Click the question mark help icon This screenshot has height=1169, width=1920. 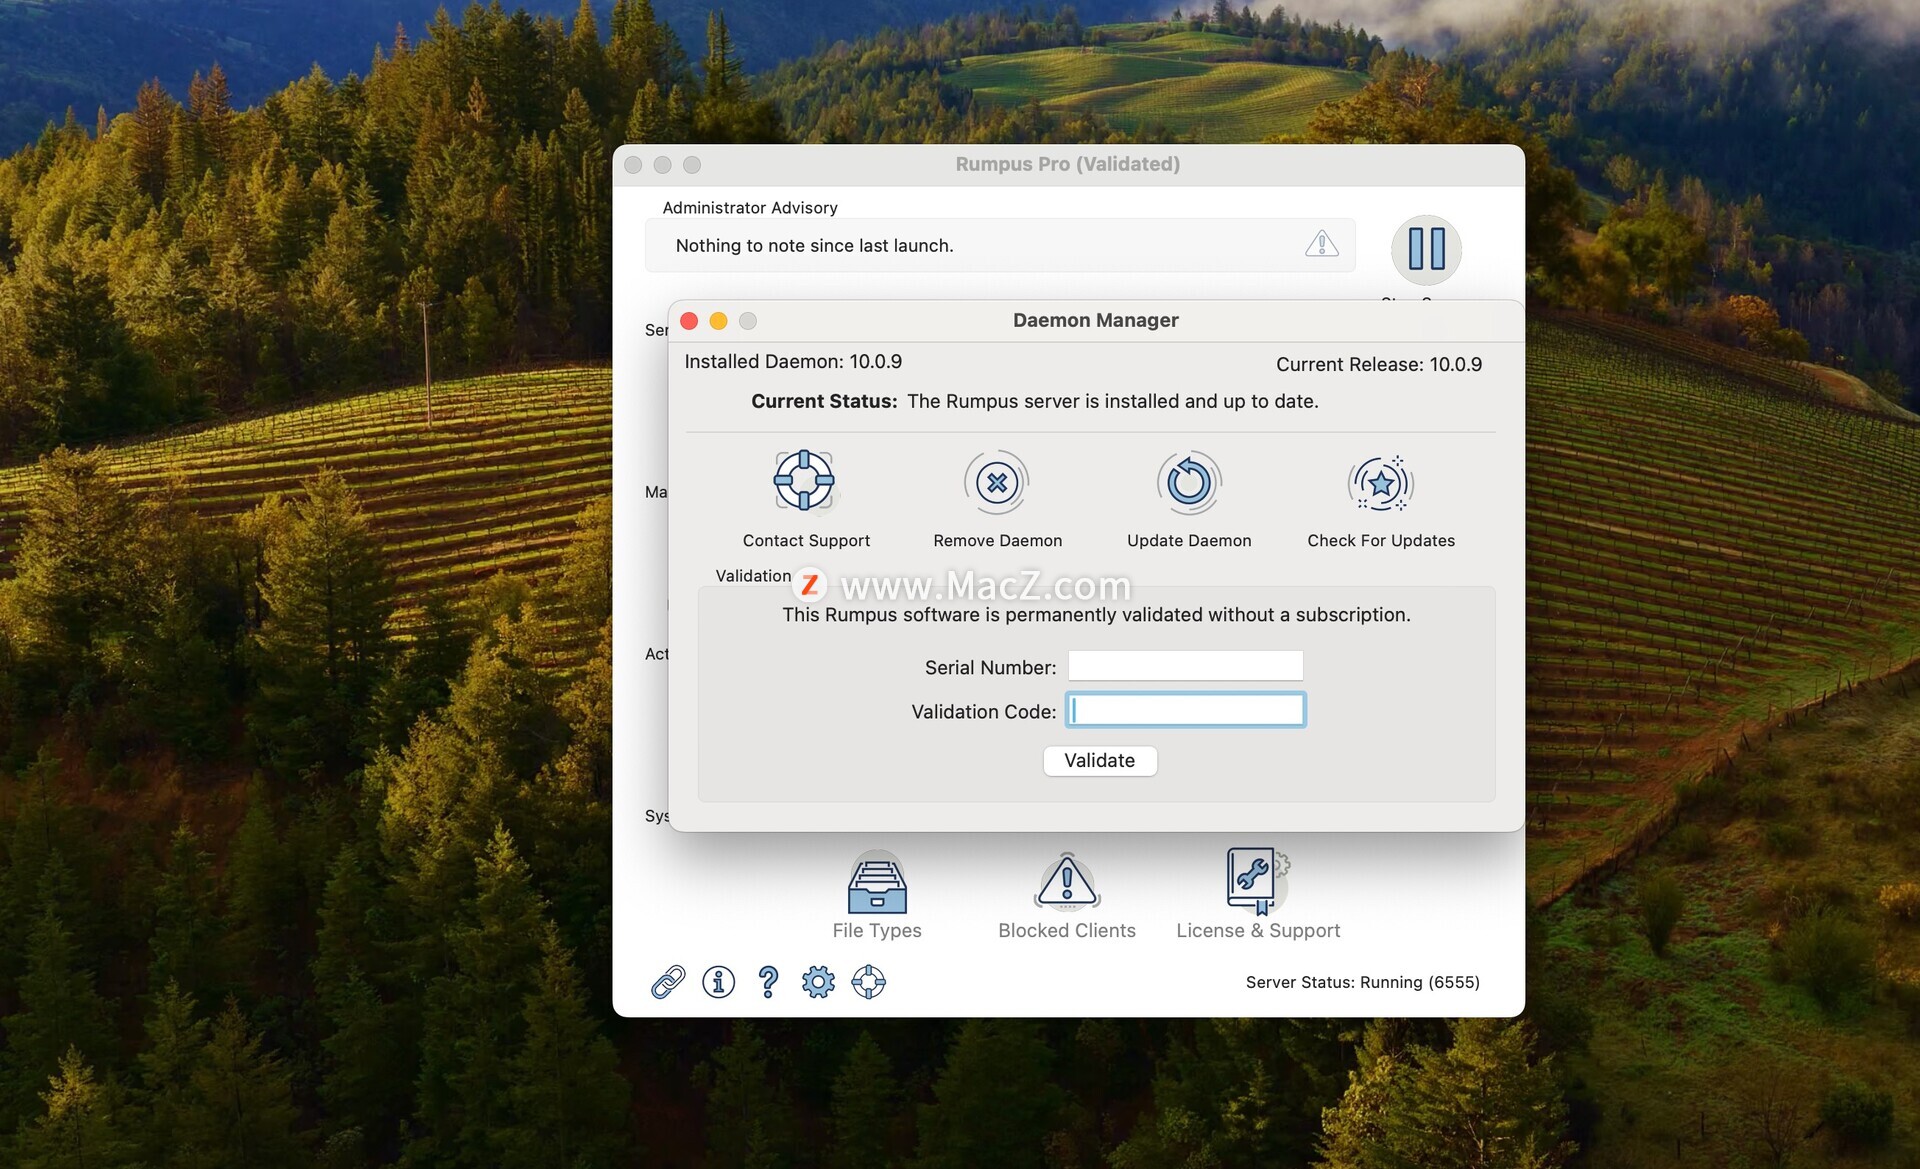pyautogui.click(x=768, y=982)
